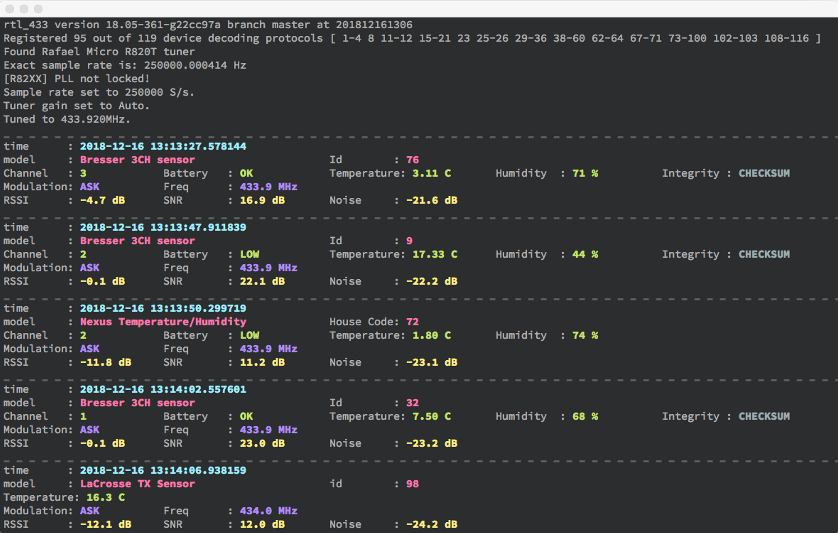Screen dimensions: 838x533
Task: Click timestamp 2018-12-16 13:13:27.578144
Action: coord(163,146)
